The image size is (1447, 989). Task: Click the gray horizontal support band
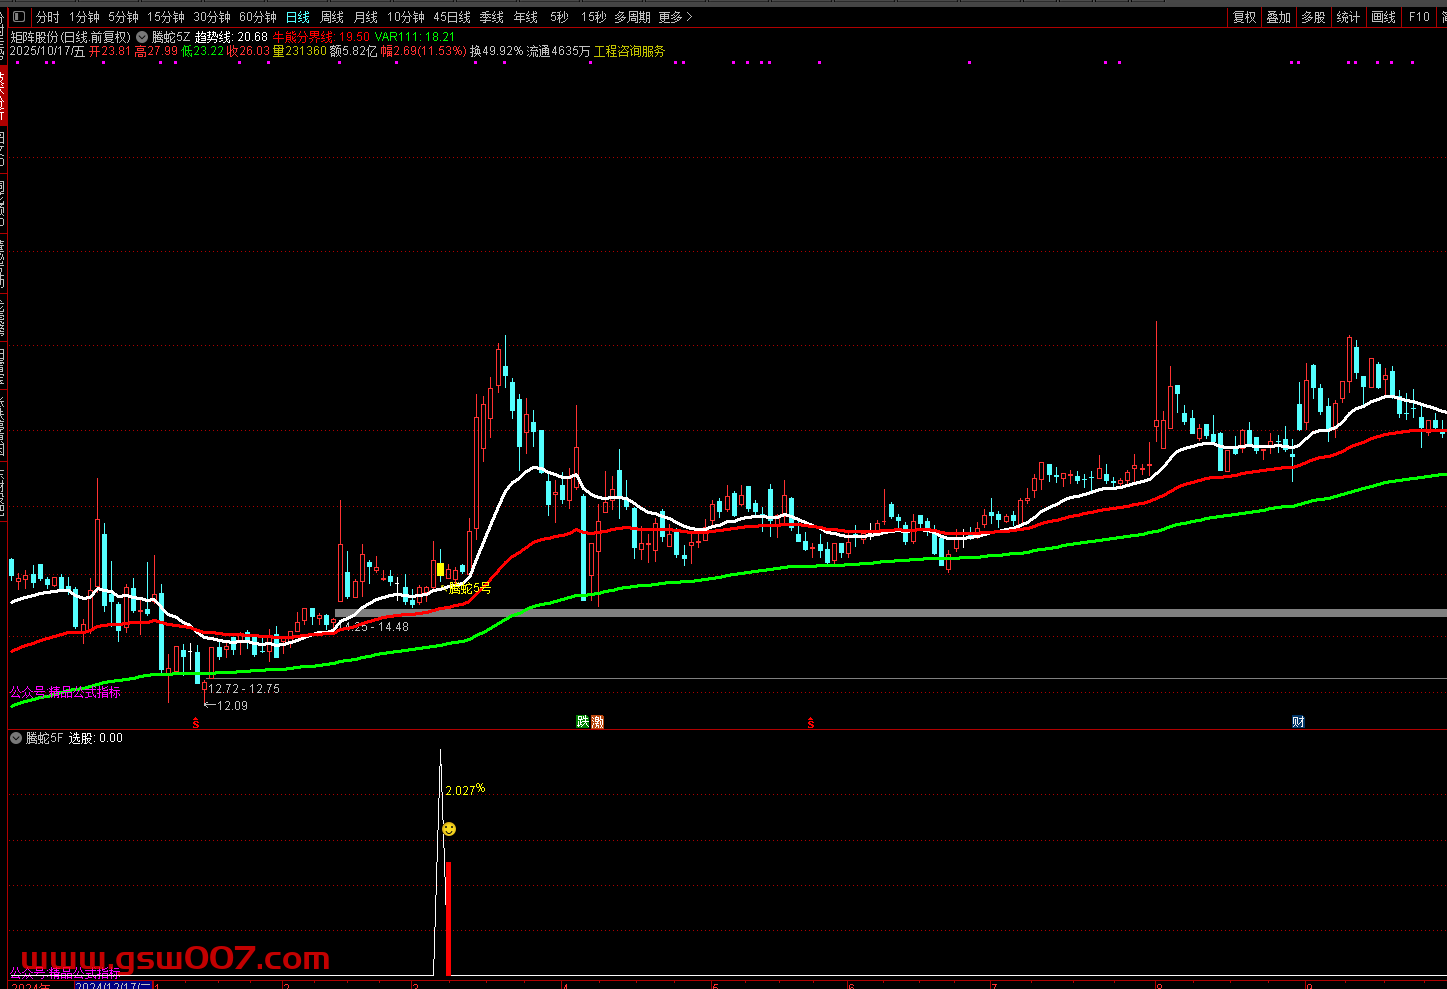tap(900, 613)
